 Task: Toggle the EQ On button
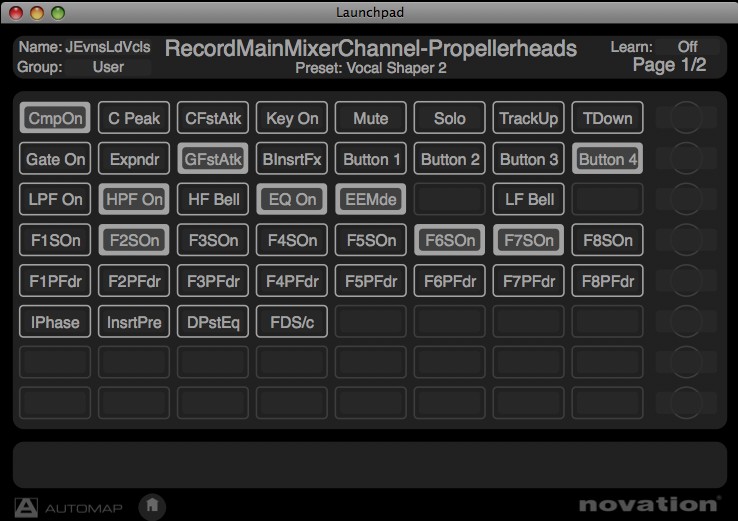pos(292,199)
